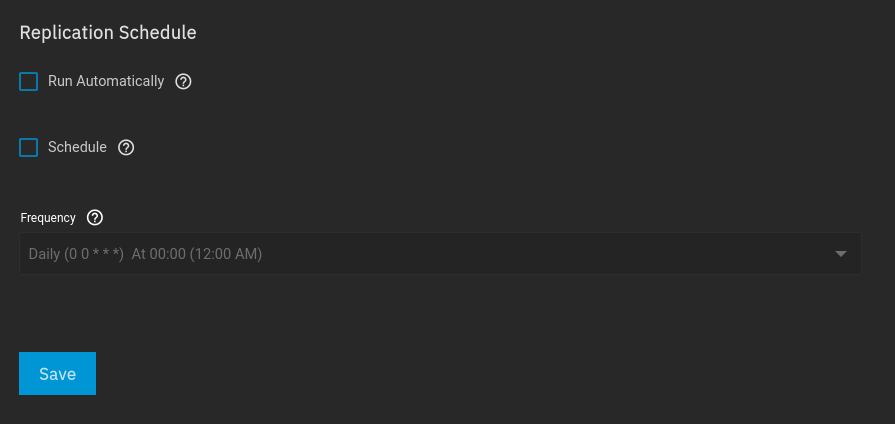
Task: Enable the Run Automatically checkbox
Action: coord(28,81)
